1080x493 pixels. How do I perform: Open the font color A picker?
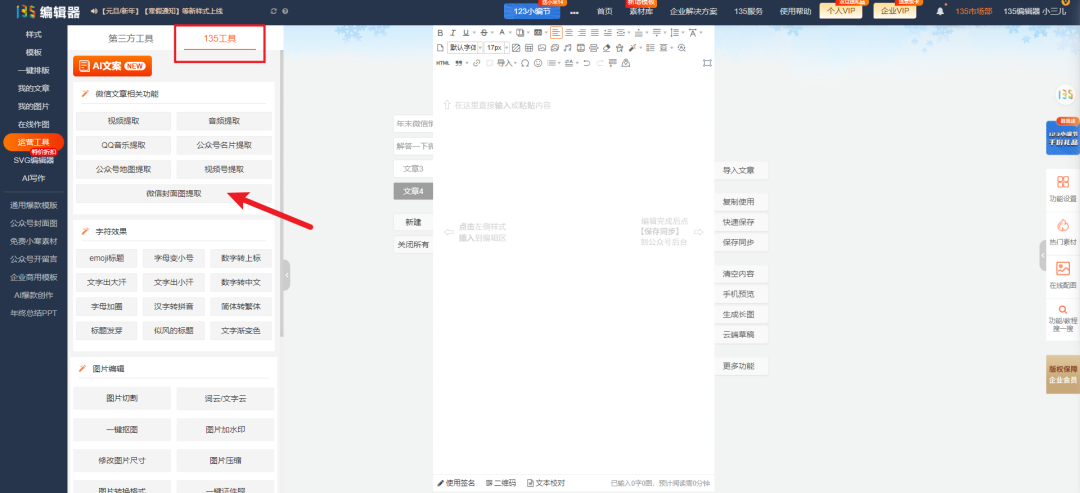pos(502,32)
